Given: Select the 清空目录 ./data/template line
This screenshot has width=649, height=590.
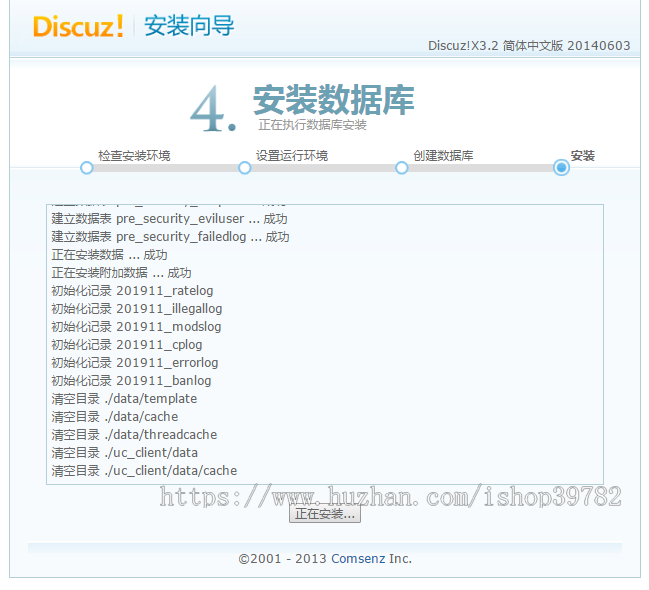Looking at the screenshot, I should 124,399.
